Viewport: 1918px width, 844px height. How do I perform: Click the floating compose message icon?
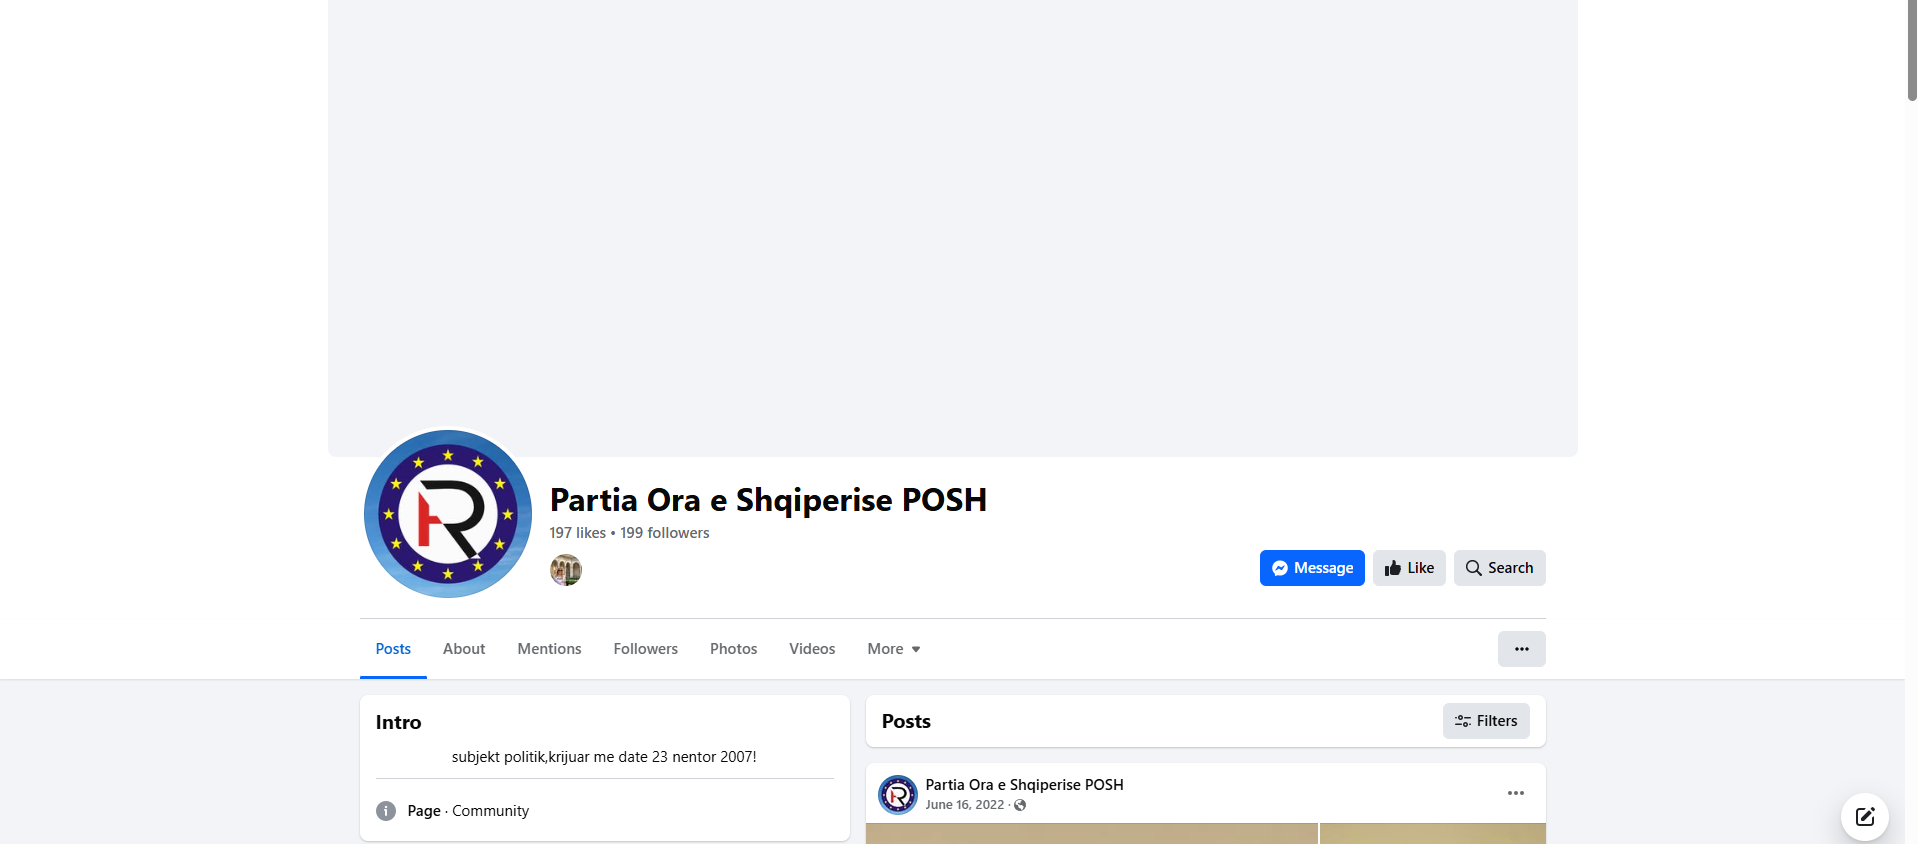pos(1865,817)
